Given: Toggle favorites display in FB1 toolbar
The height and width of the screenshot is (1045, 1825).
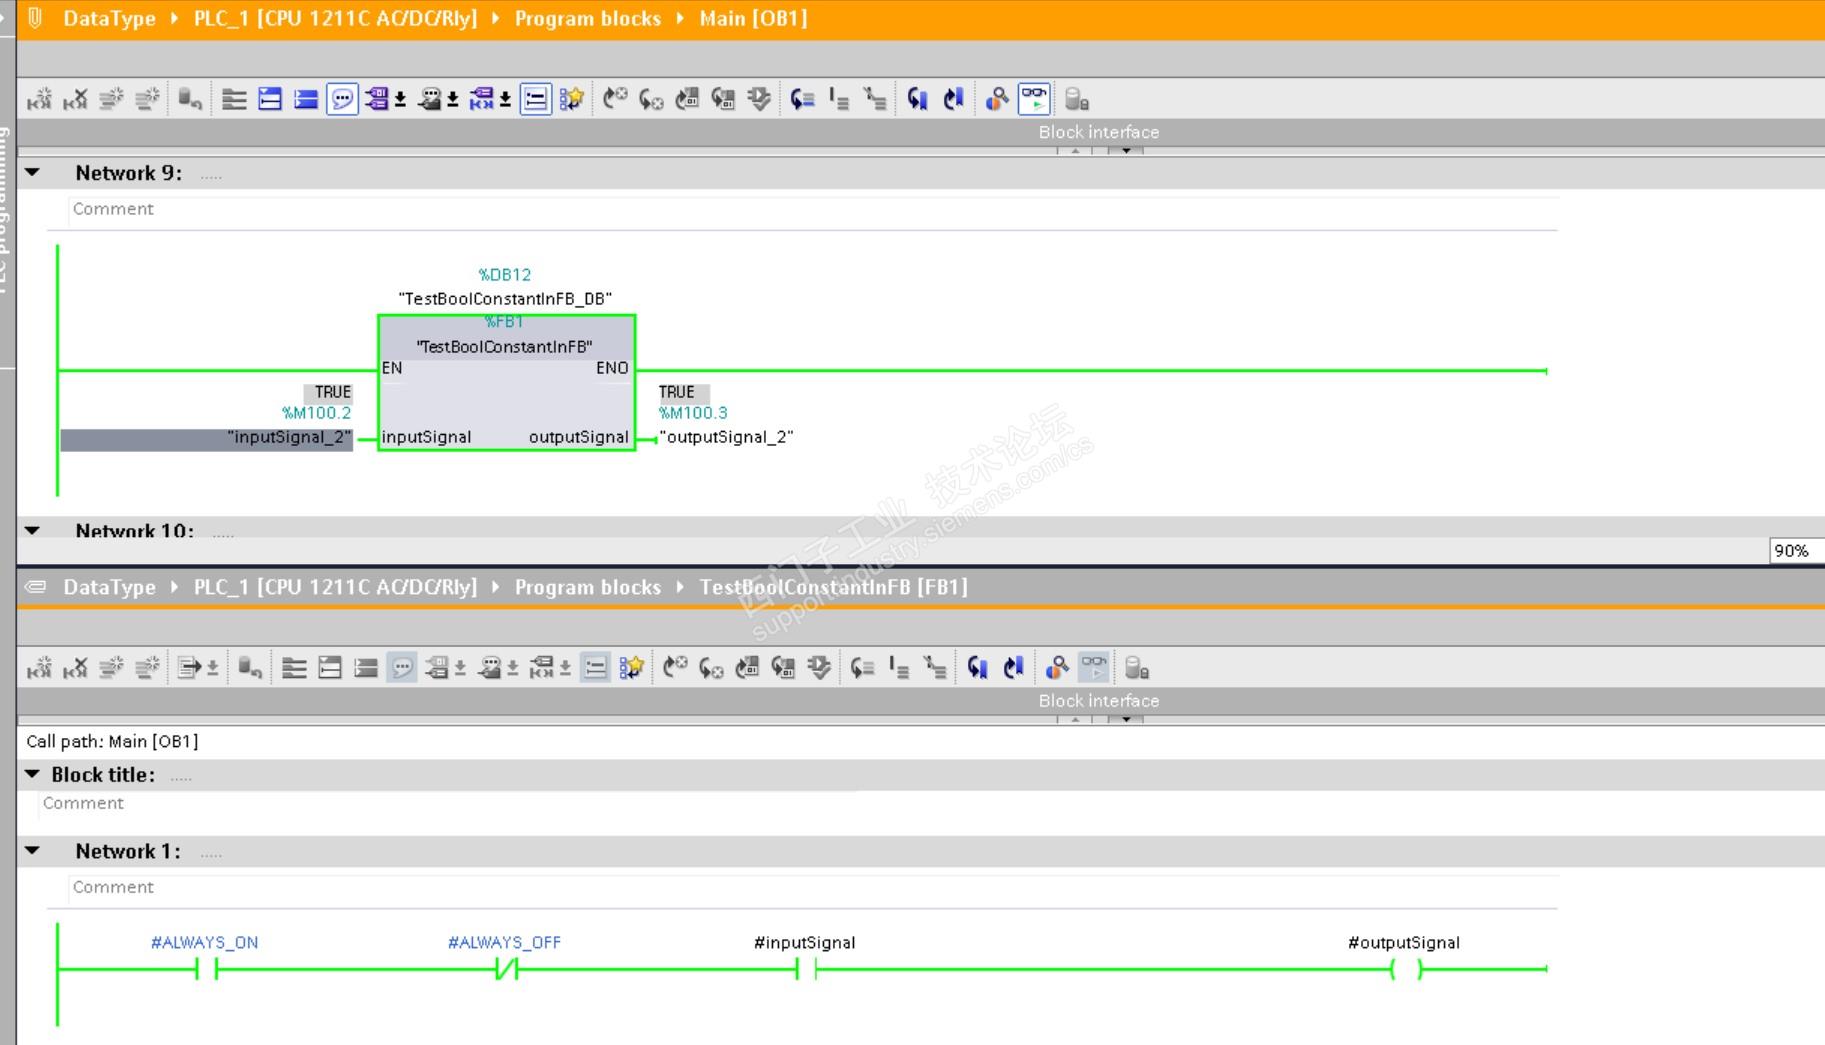Looking at the screenshot, I should (x=632, y=668).
